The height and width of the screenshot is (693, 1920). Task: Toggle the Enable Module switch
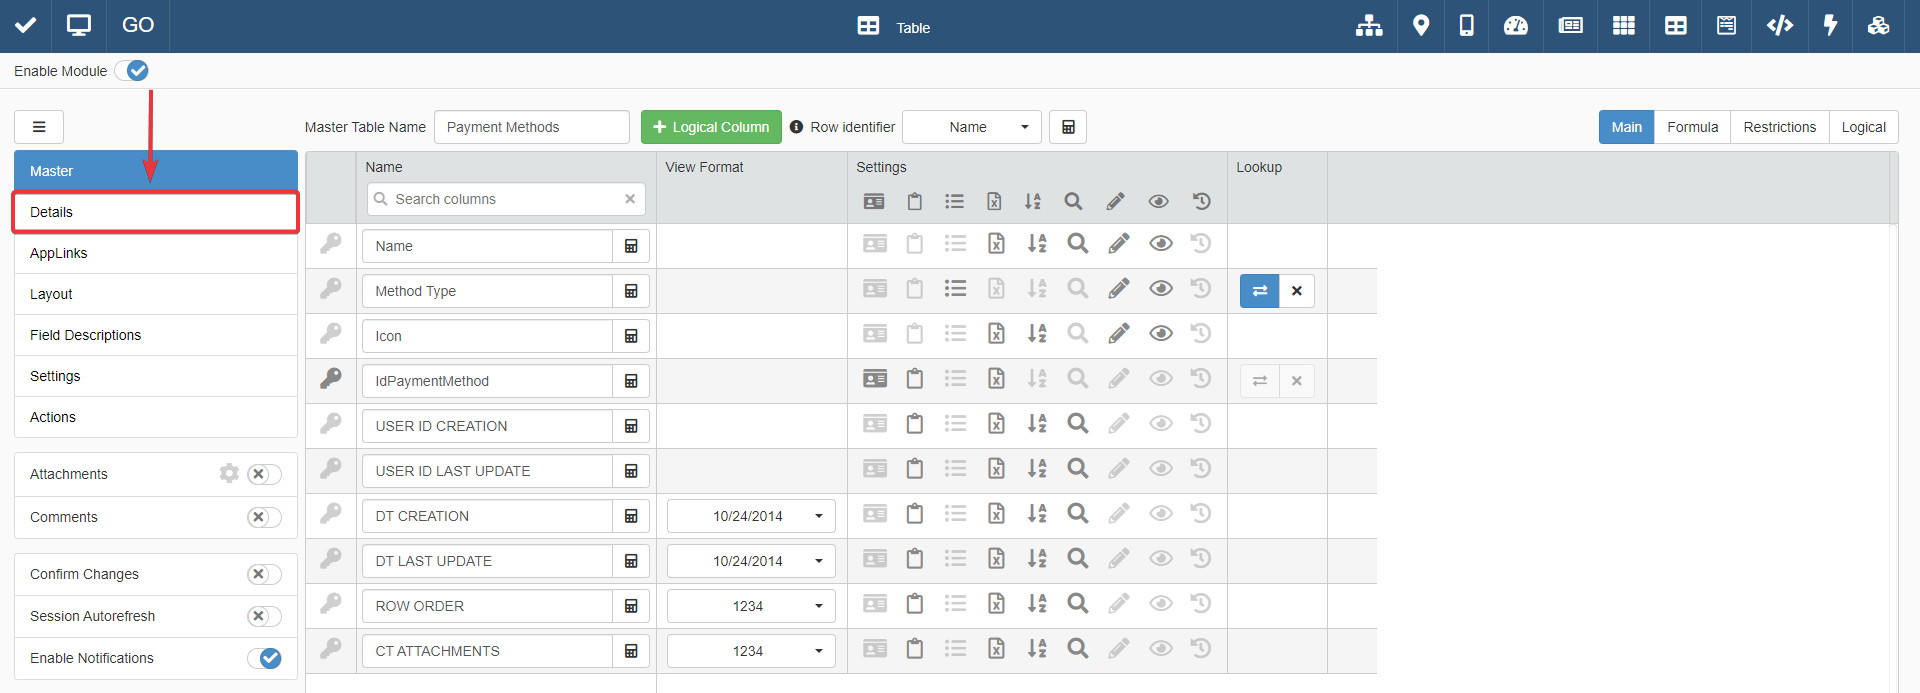[x=132, y=71]
